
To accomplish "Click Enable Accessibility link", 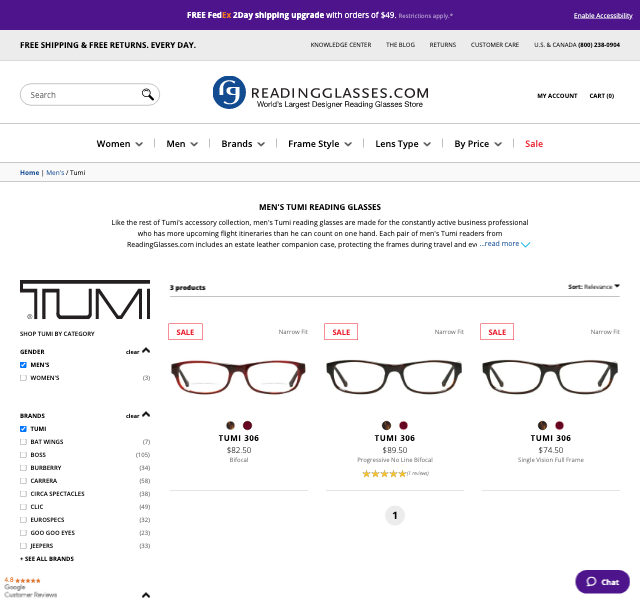I will pyautogui.click(x=603, y=16).
